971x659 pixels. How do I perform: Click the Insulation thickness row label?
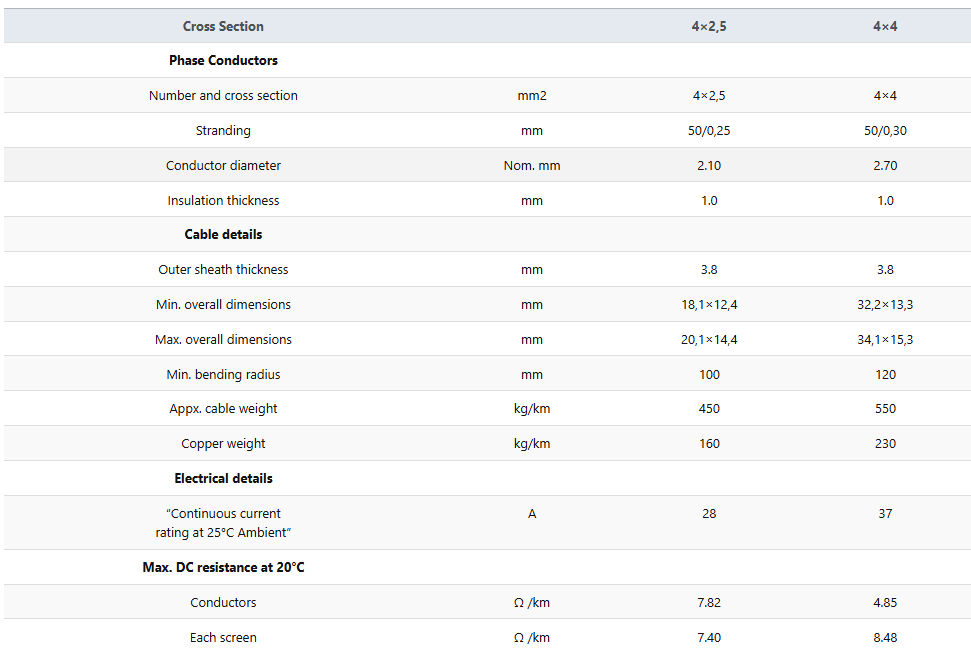click(x=223, y=201)
